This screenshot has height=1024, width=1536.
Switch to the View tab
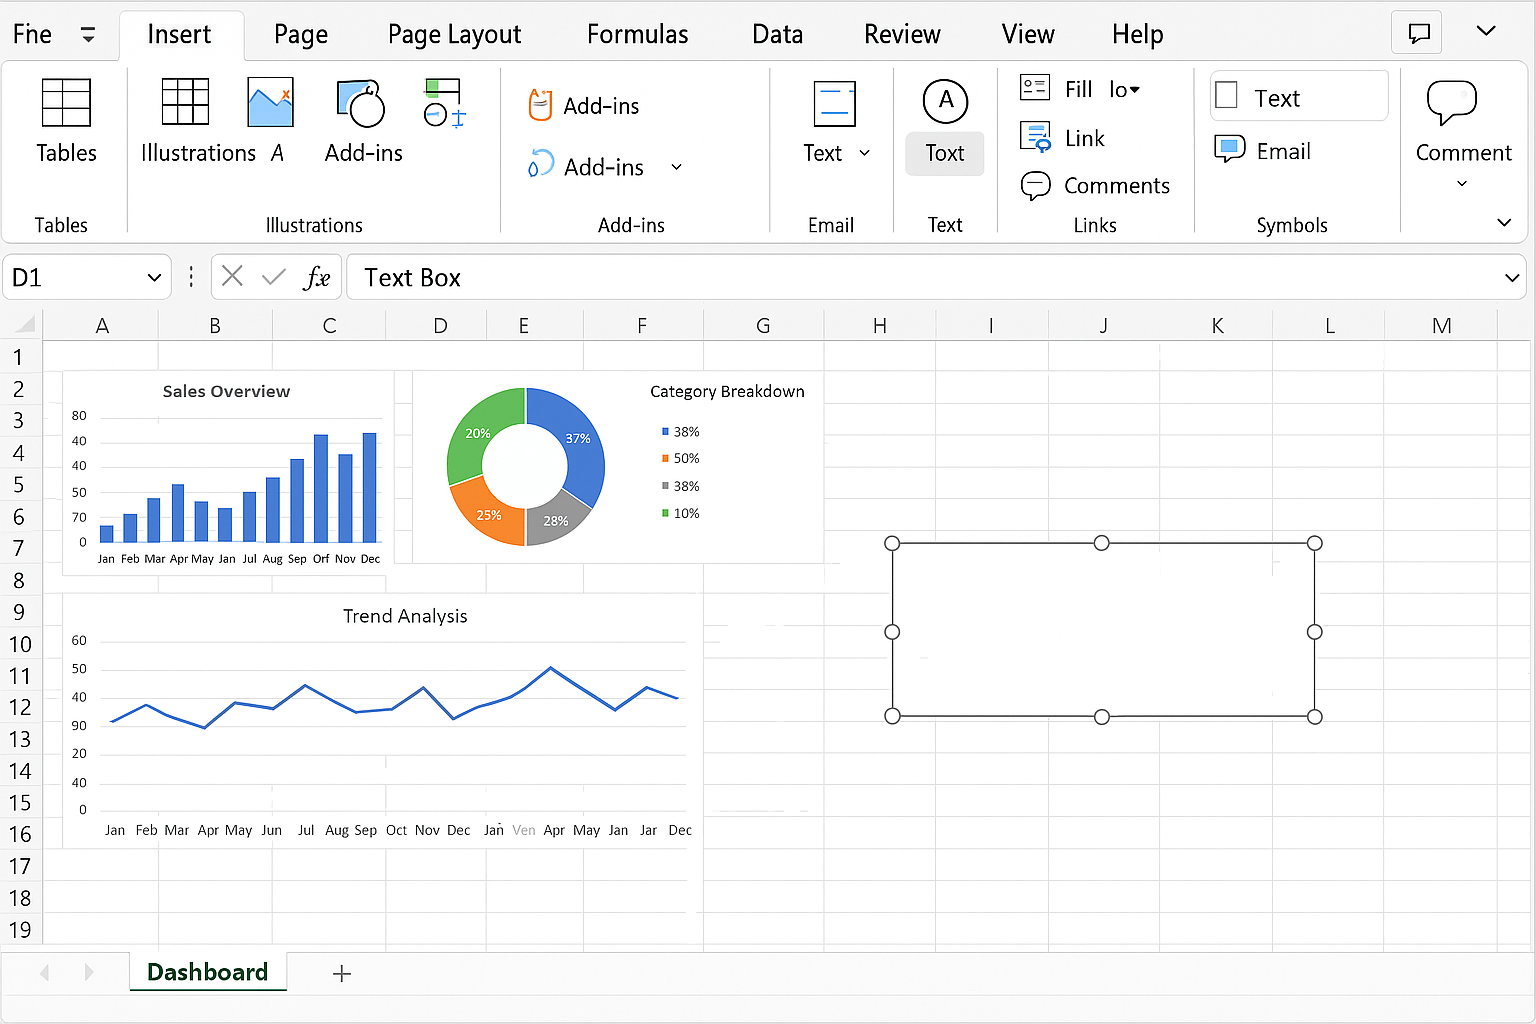[x=1028, y=34]
